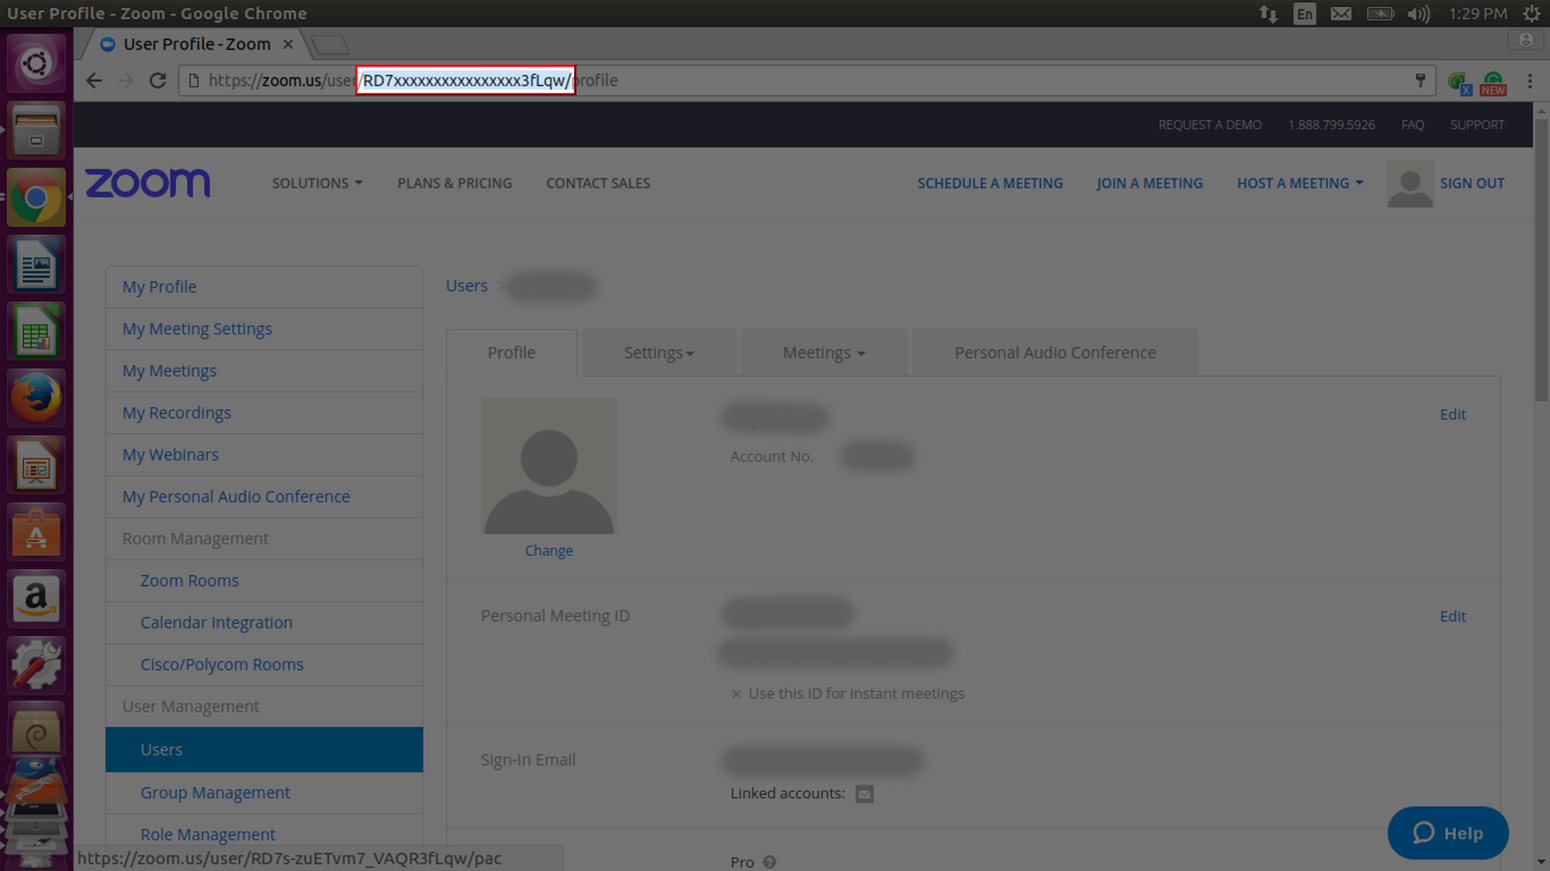Open Ubuntu Dash search in launcher
This screenshot has width=1550, height=871.
tap(36, 64)
